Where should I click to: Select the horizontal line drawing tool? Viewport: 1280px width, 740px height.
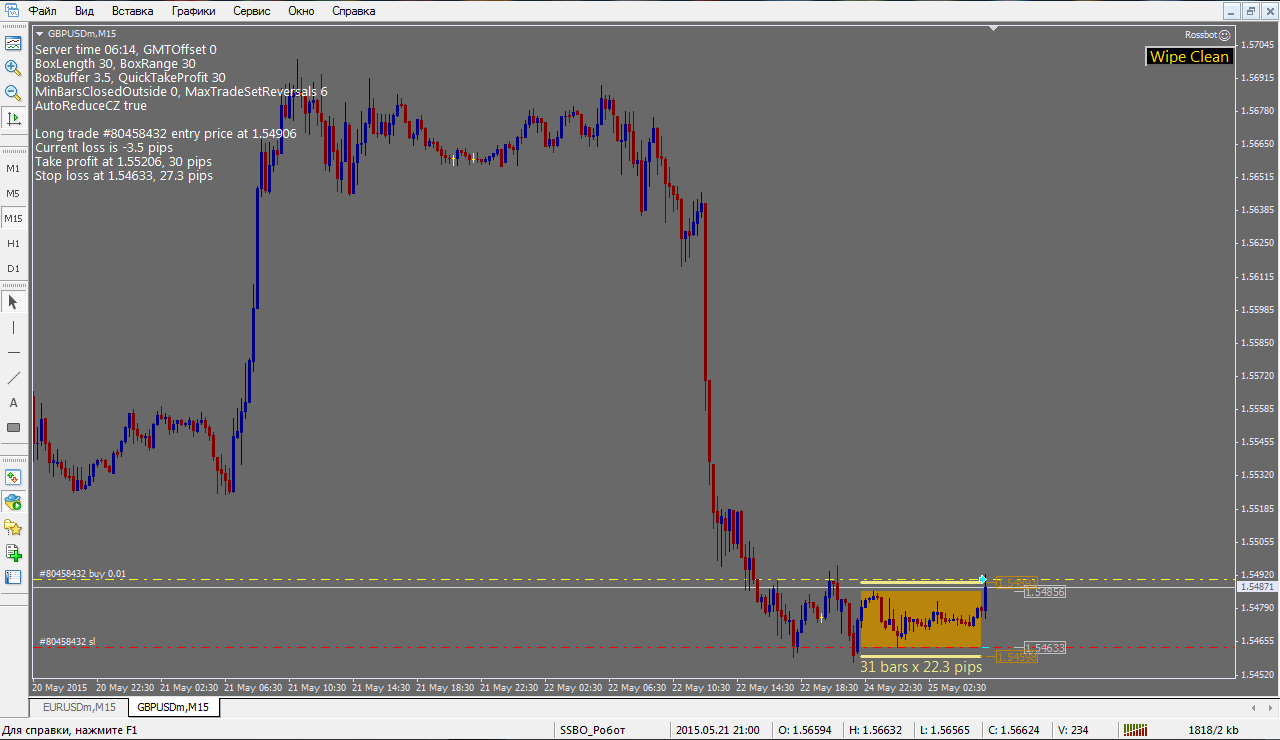[13, 352]
